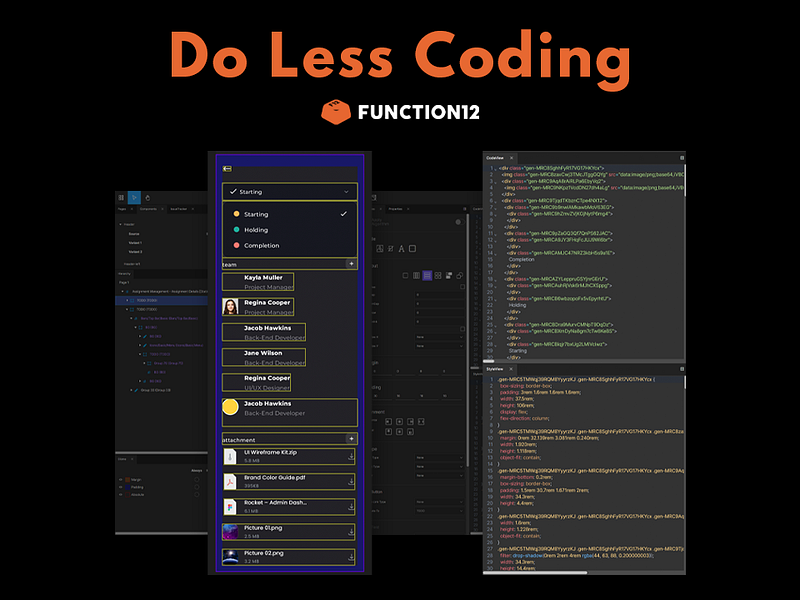Screen dimensions: 800x600
Task: Select the highlighted list layout icon in properties panel
Action: coord(427,276)
